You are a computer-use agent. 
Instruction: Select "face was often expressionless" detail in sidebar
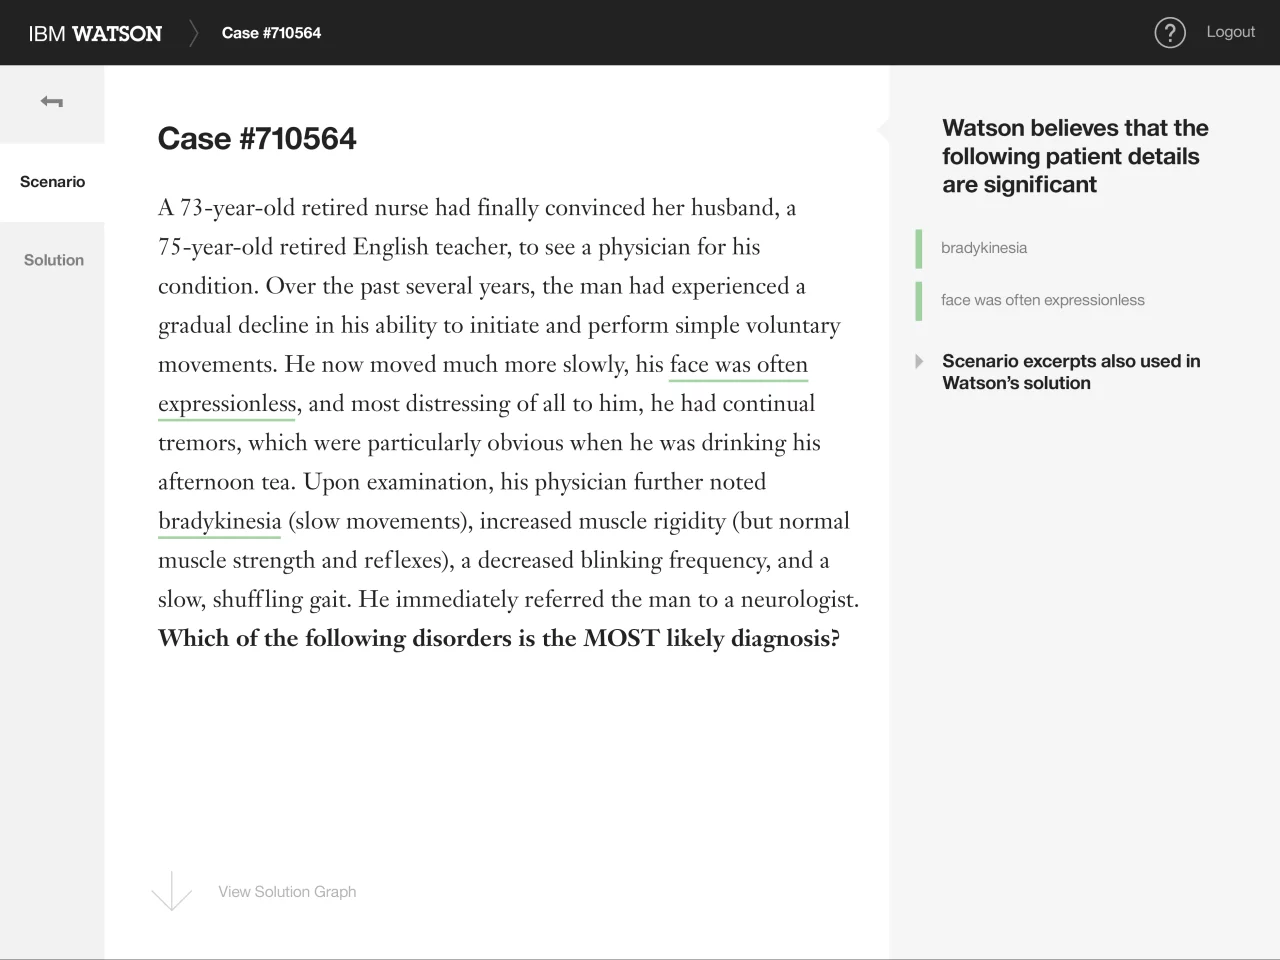coord(1042,300)
